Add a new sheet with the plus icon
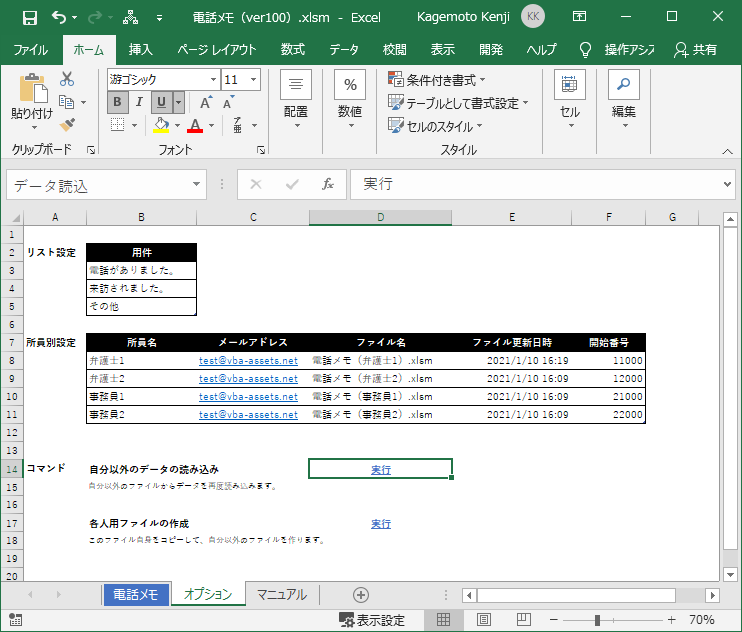This screenshot has width=742, height=632. [361, 595]
